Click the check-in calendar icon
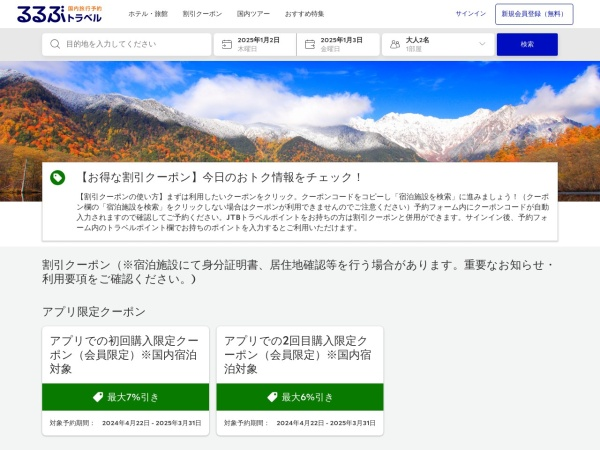The image size is (600, 450). [227, 44]
